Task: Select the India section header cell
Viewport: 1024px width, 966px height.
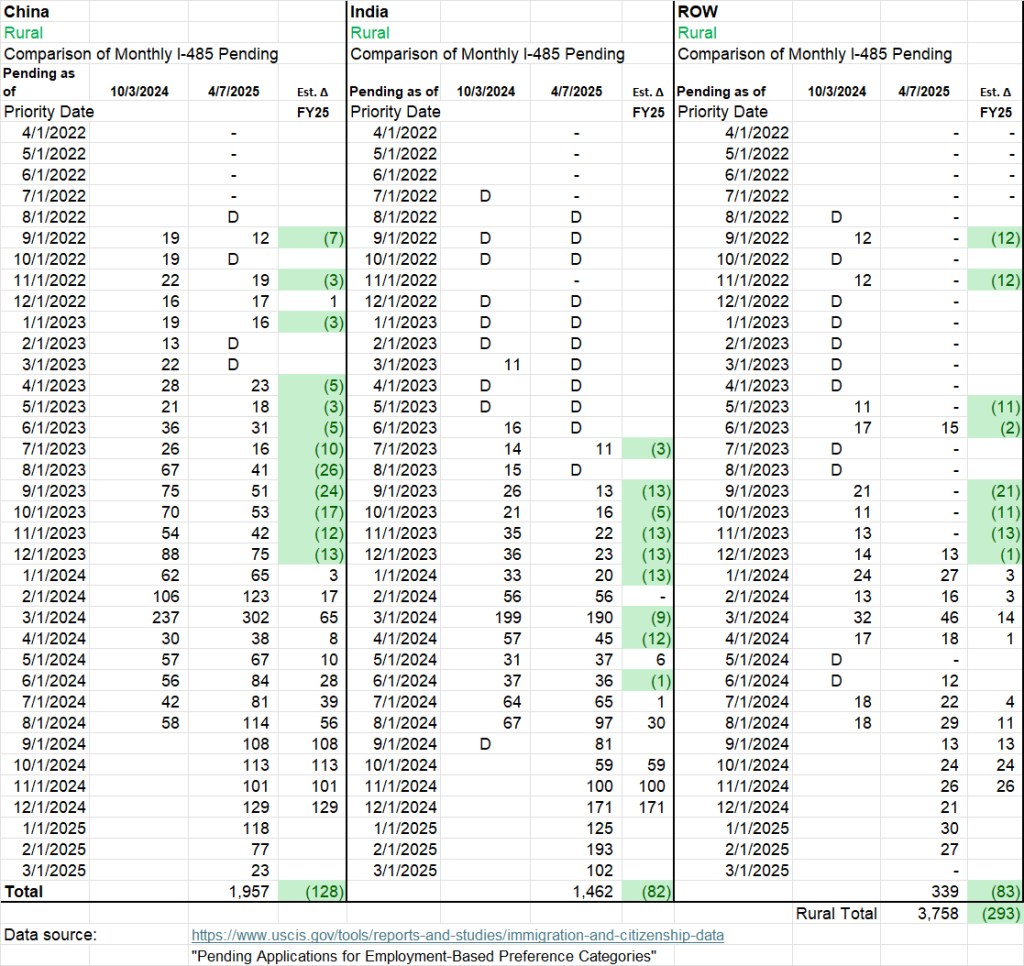Action: coord(370,12)
